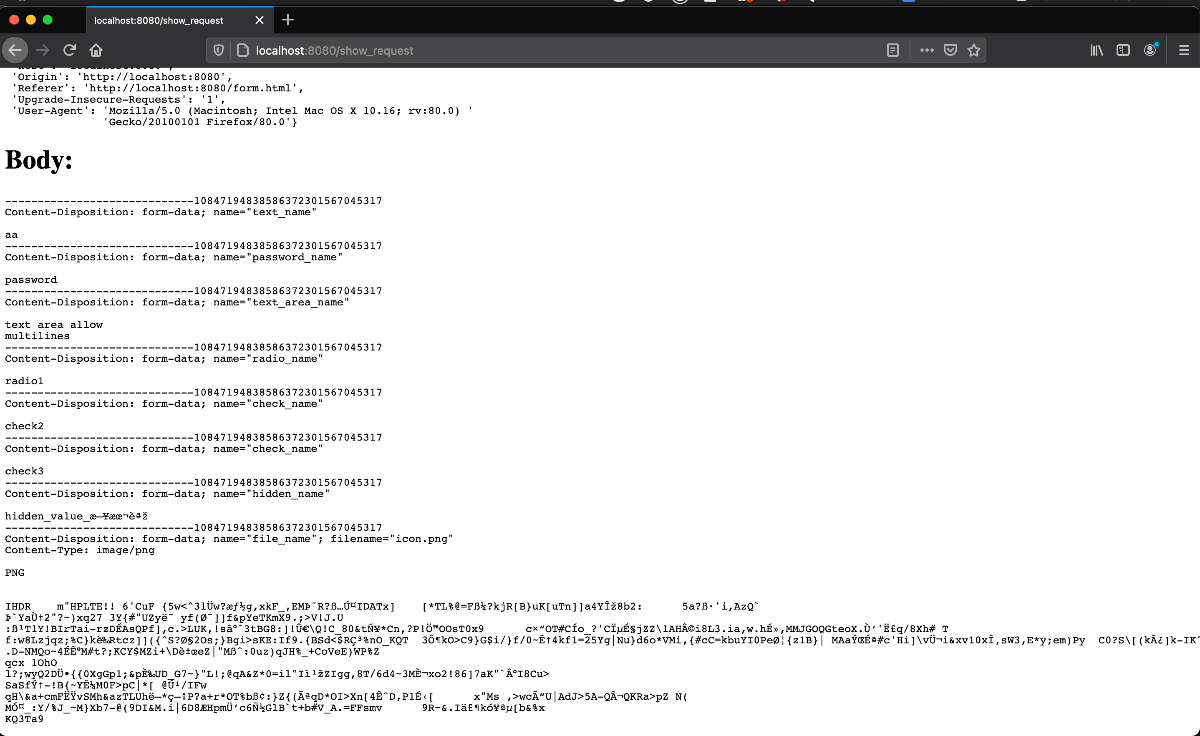Image resolution: width=1200 pixels, height=736 pixels.
Task: Click the 'PNG' text line
Action: pos(15,572)
